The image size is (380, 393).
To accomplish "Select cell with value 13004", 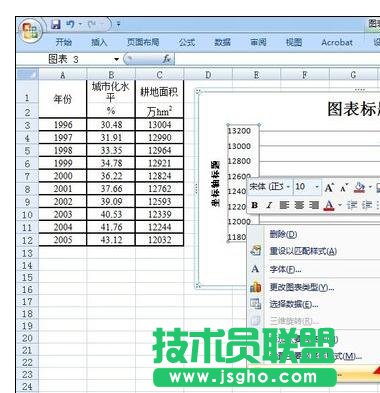I will (x=159, y=125).
